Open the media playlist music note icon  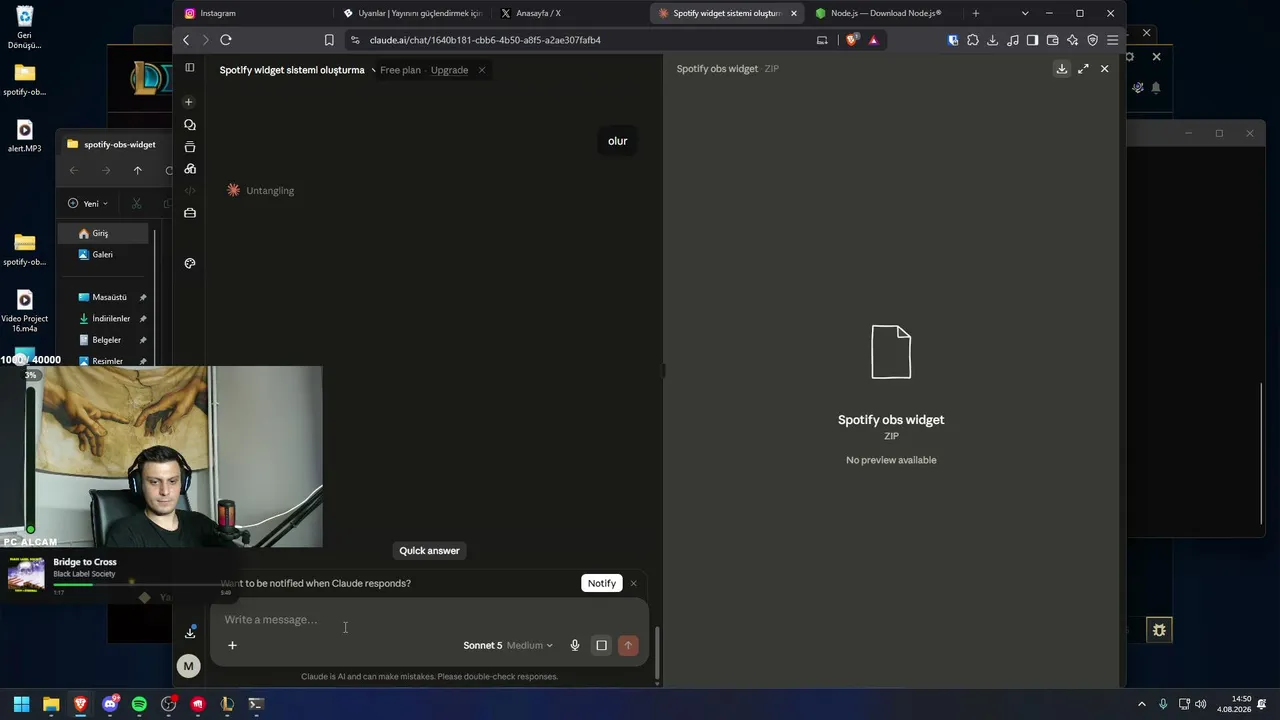click(1013, 40)
